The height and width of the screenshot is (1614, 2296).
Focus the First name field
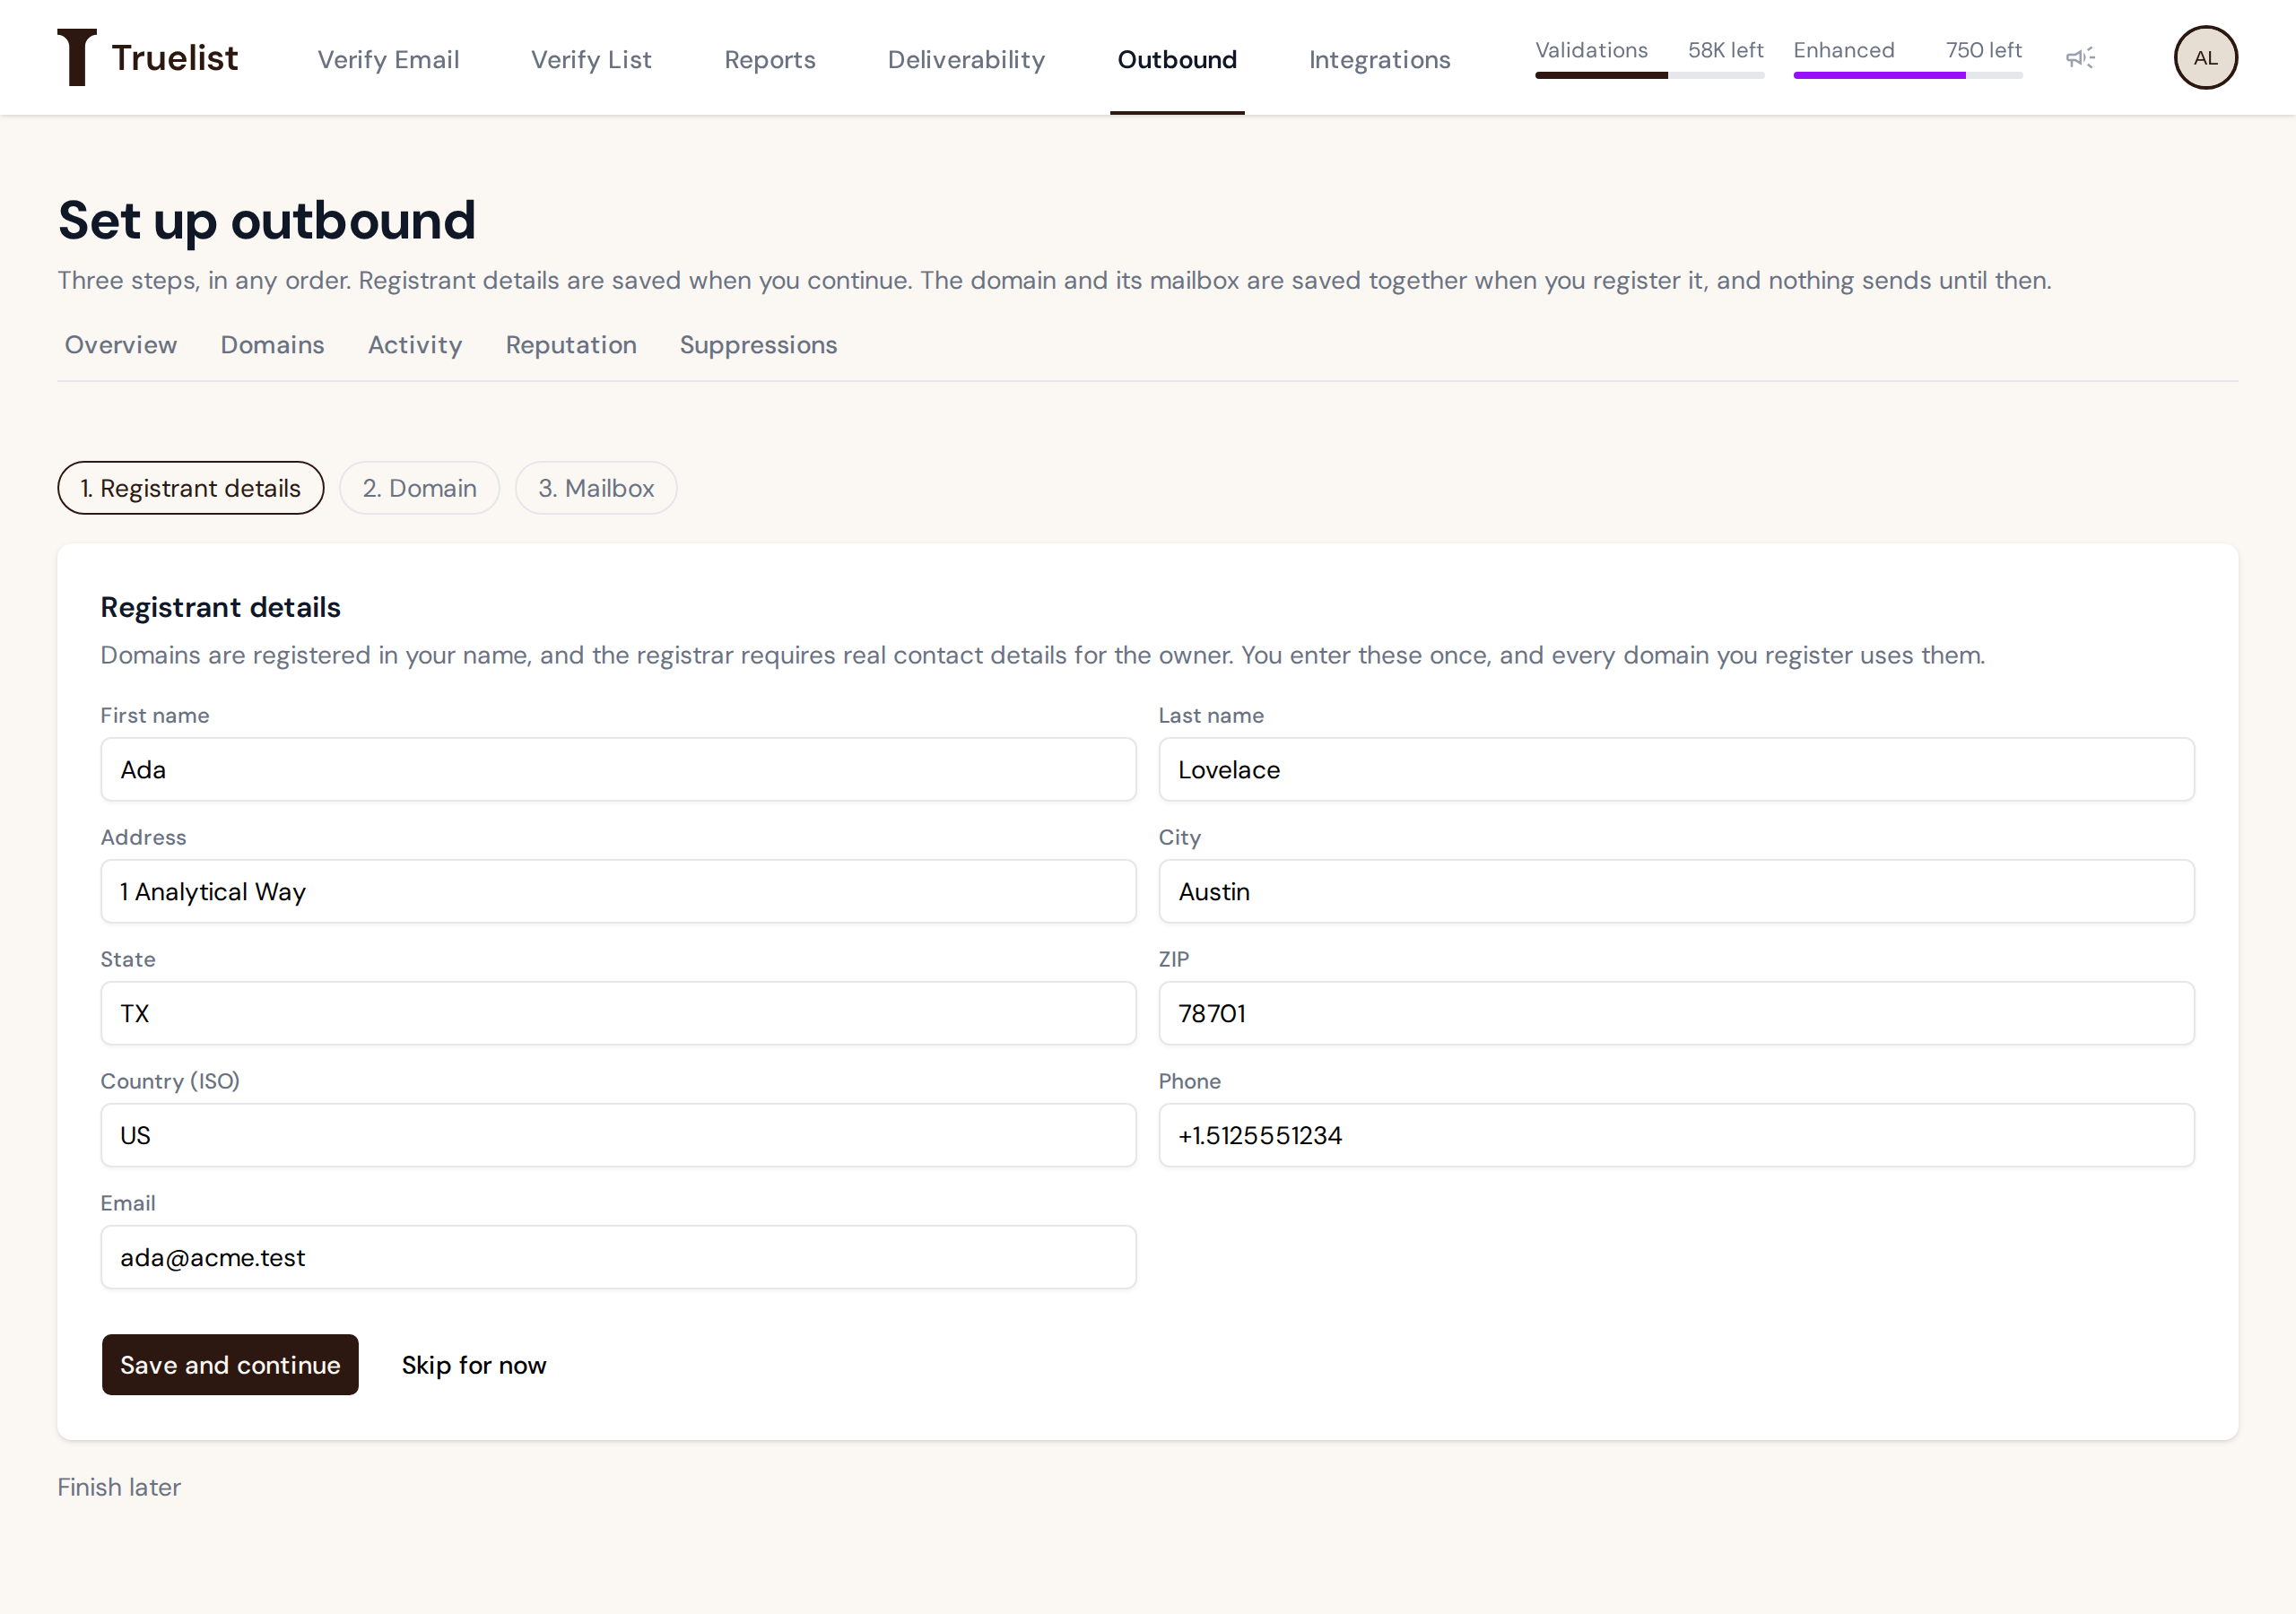click(618, 769)
